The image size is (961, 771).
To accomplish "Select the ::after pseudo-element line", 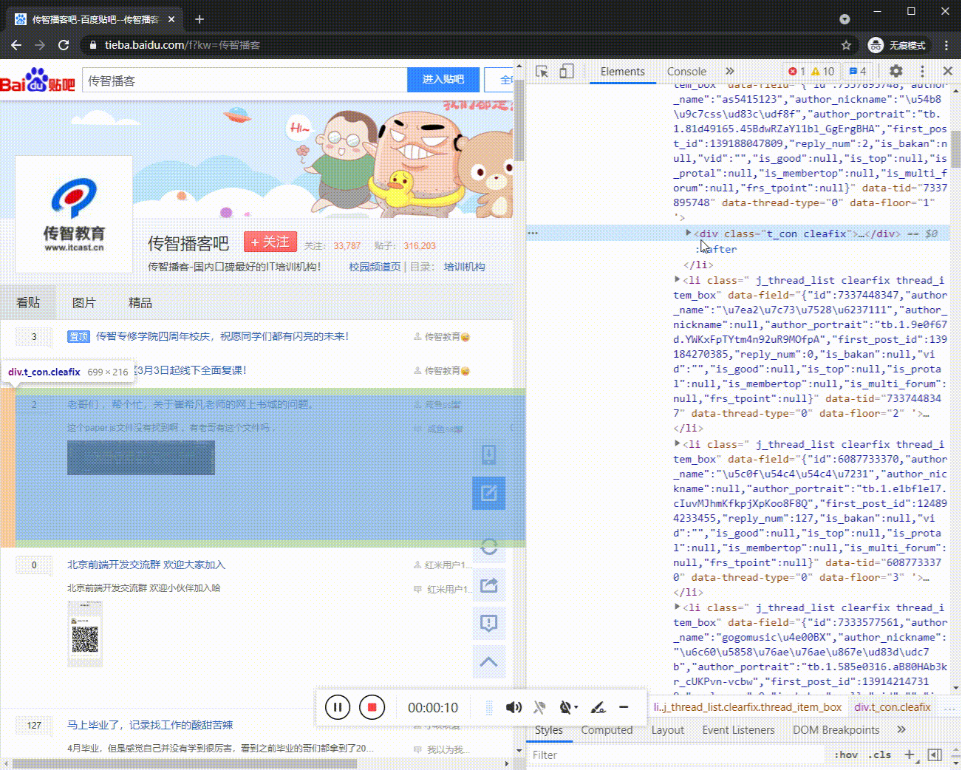I will point(717,249).
